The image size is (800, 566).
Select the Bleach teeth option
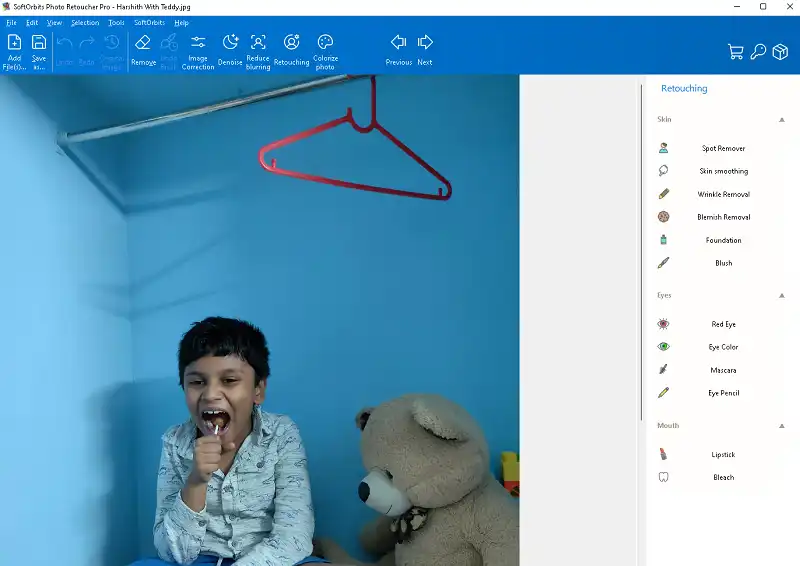point(722,477)
